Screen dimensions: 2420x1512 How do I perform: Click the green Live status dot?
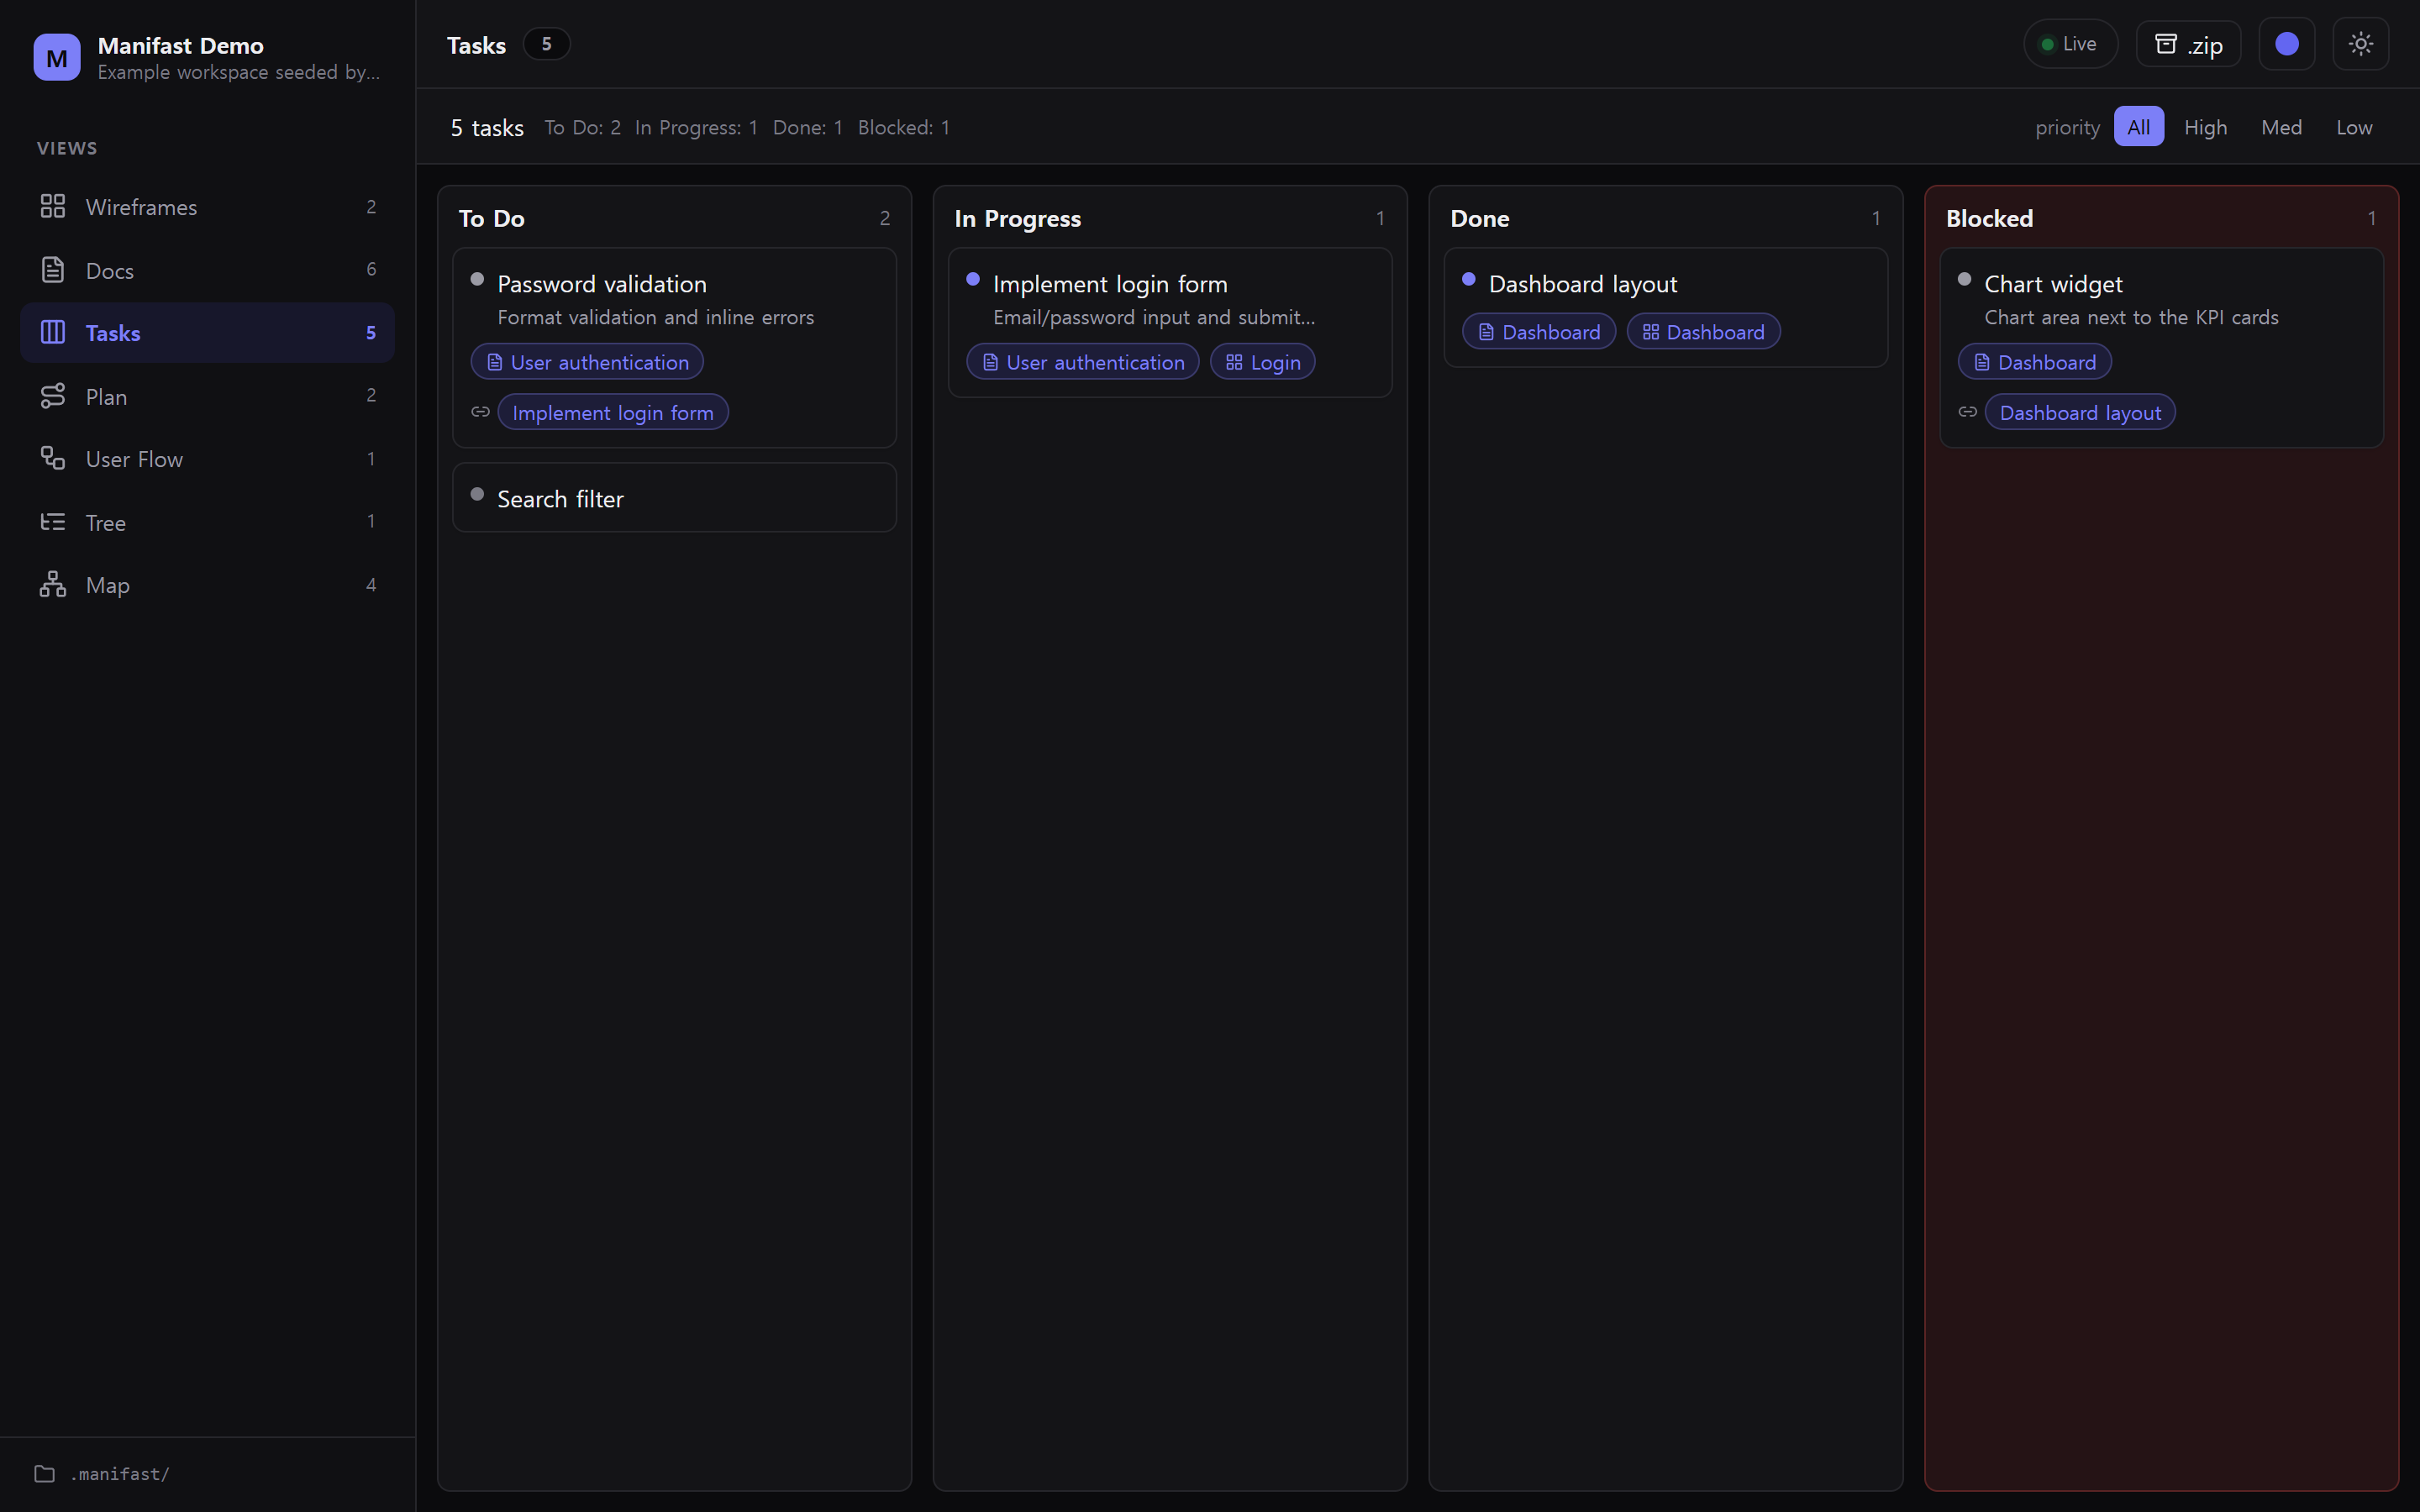[2047, 44]
